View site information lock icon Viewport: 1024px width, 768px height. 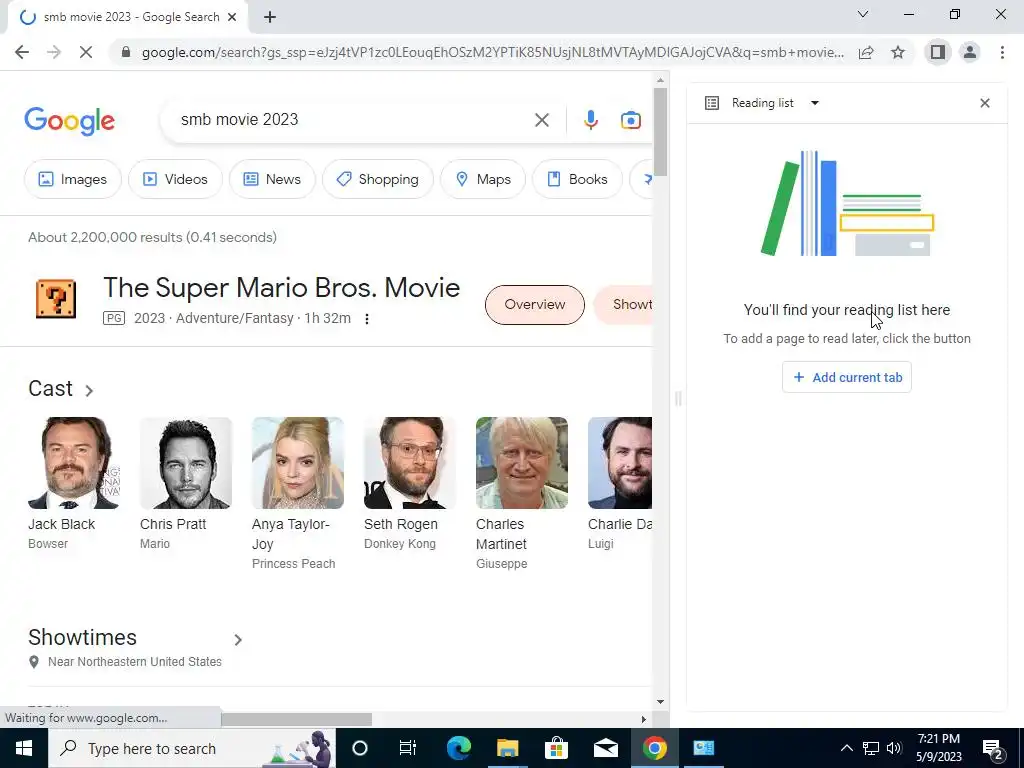point(126,52)
